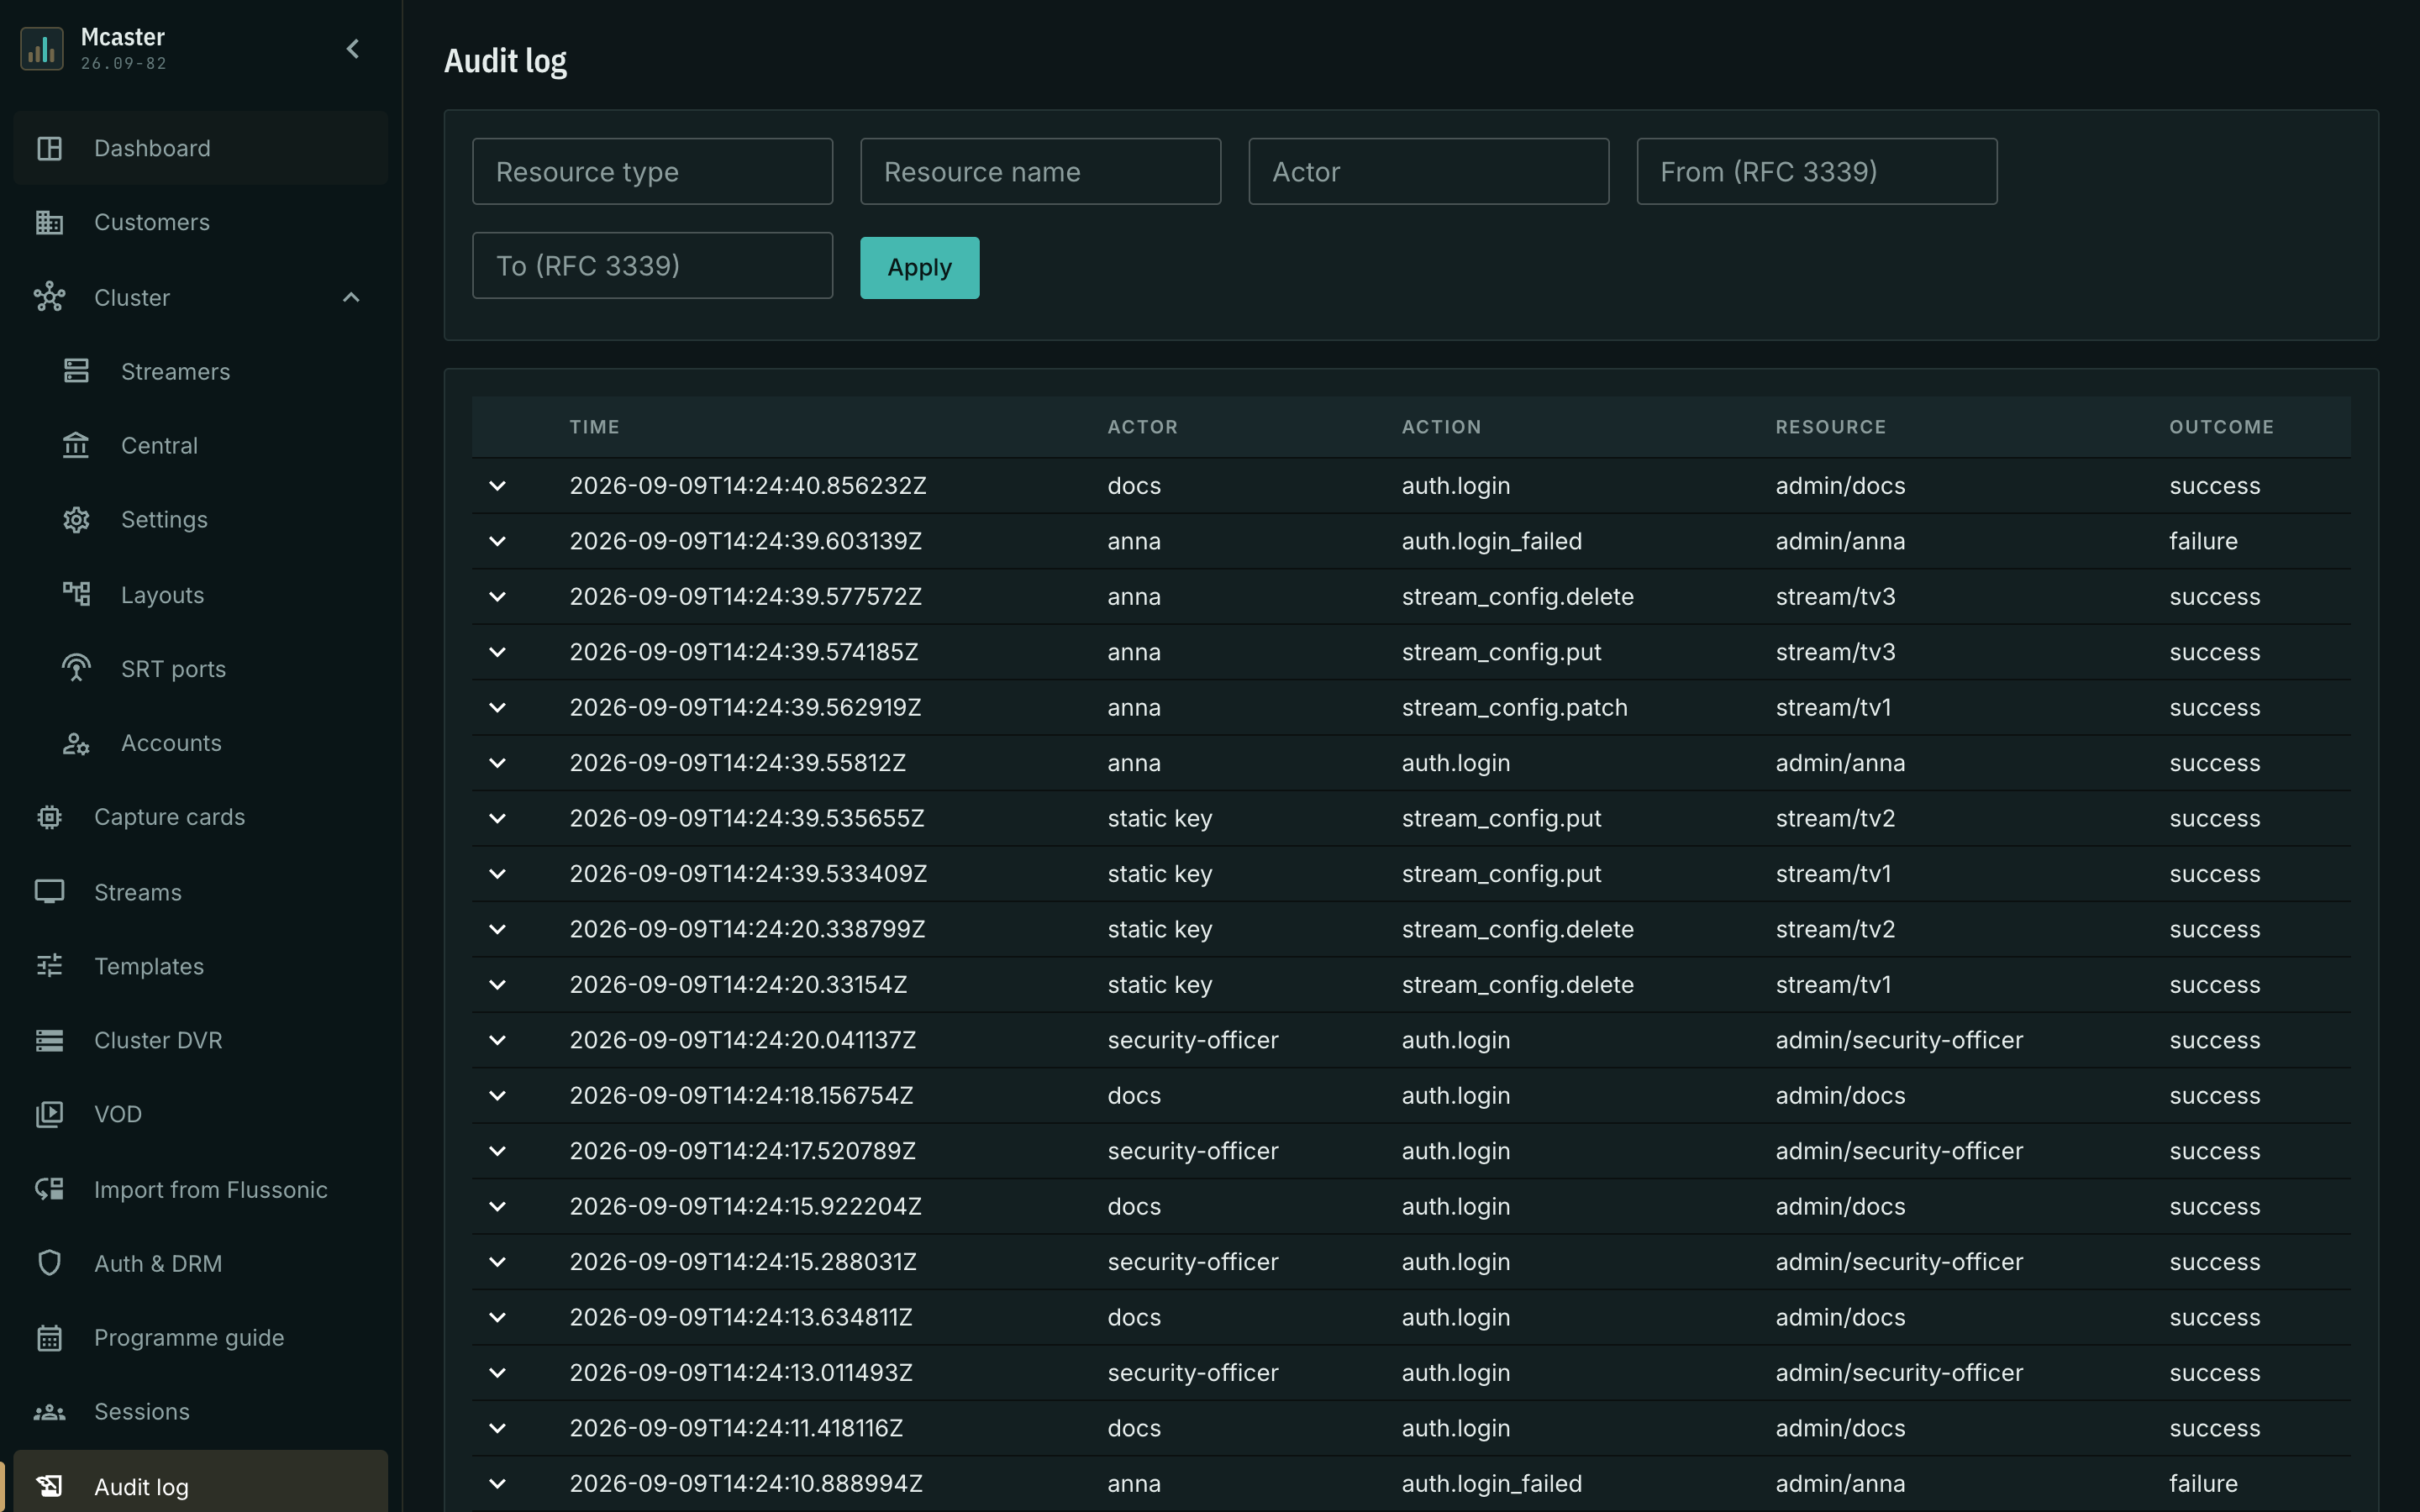This screenshot has height=1512, width=2420.
Task: Click the ACTOR column header
Action: click(x=1143, y=427)
